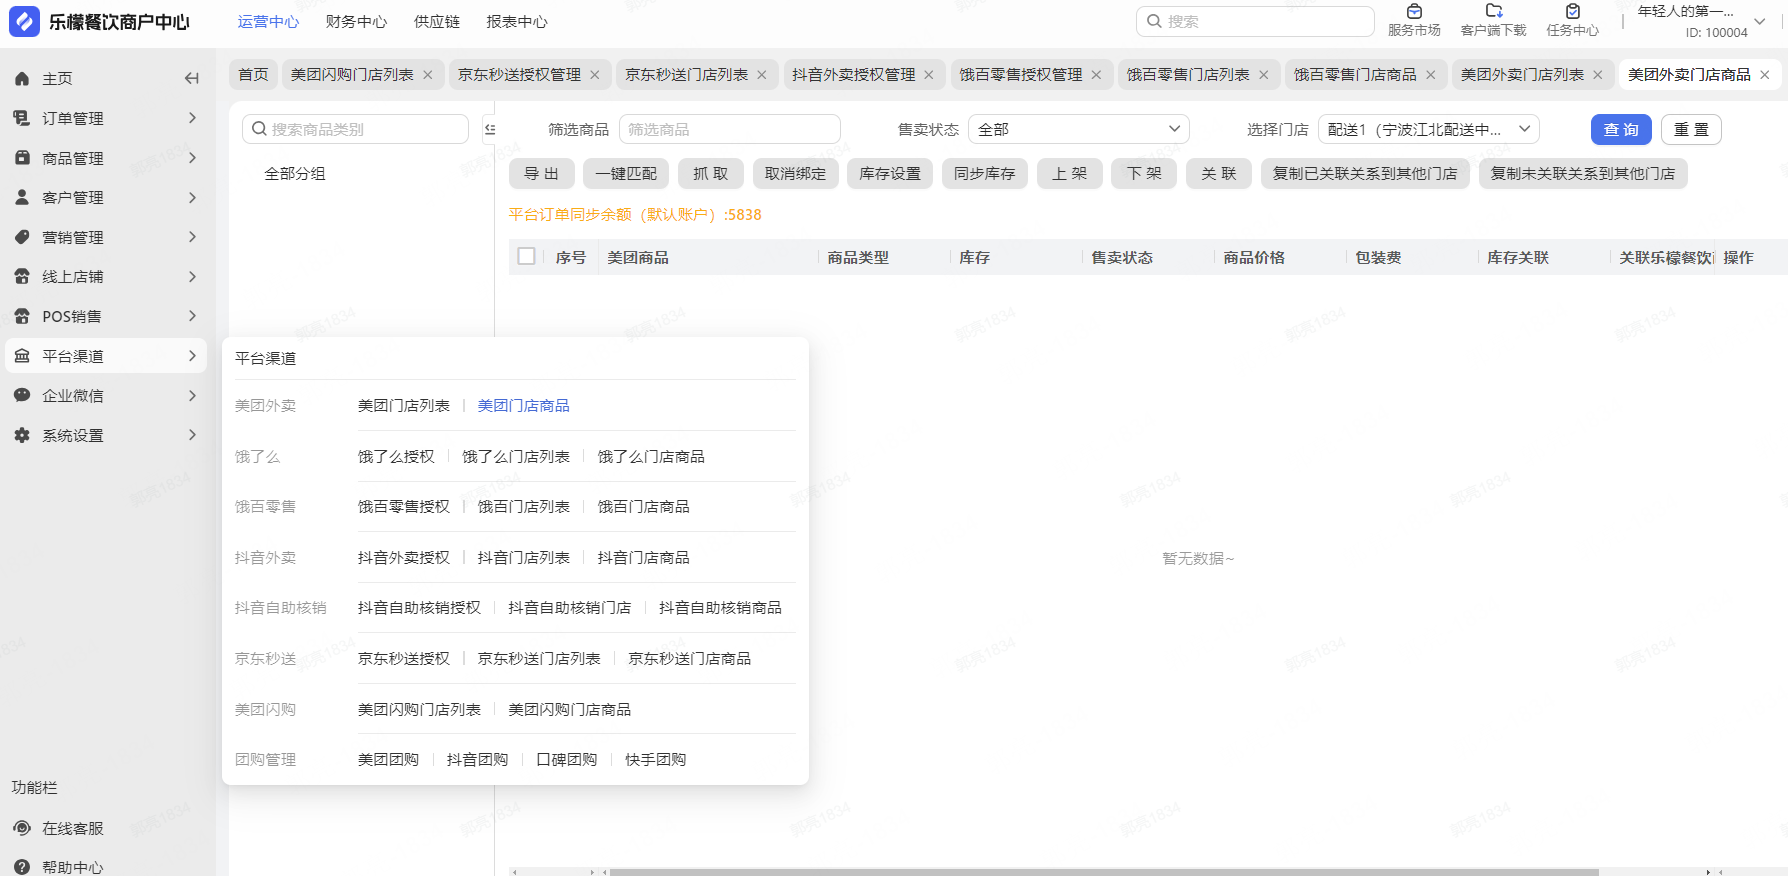Open the 服务市场 icon
Image resolution: width=1788 pixels, height=876 pixels.
(1414, 11)
